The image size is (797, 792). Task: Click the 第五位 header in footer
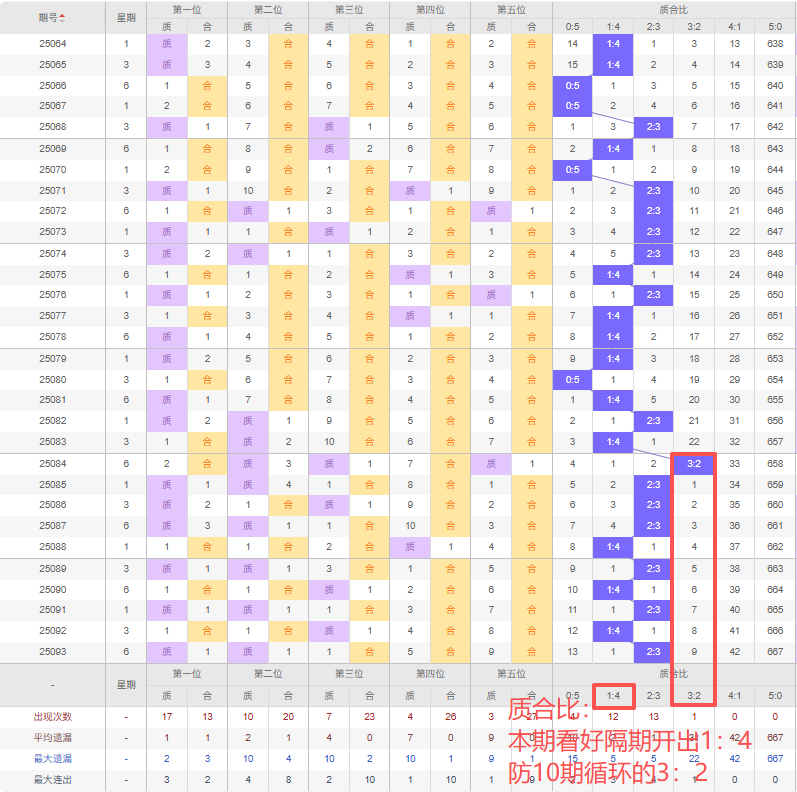(x=511, y=674)
